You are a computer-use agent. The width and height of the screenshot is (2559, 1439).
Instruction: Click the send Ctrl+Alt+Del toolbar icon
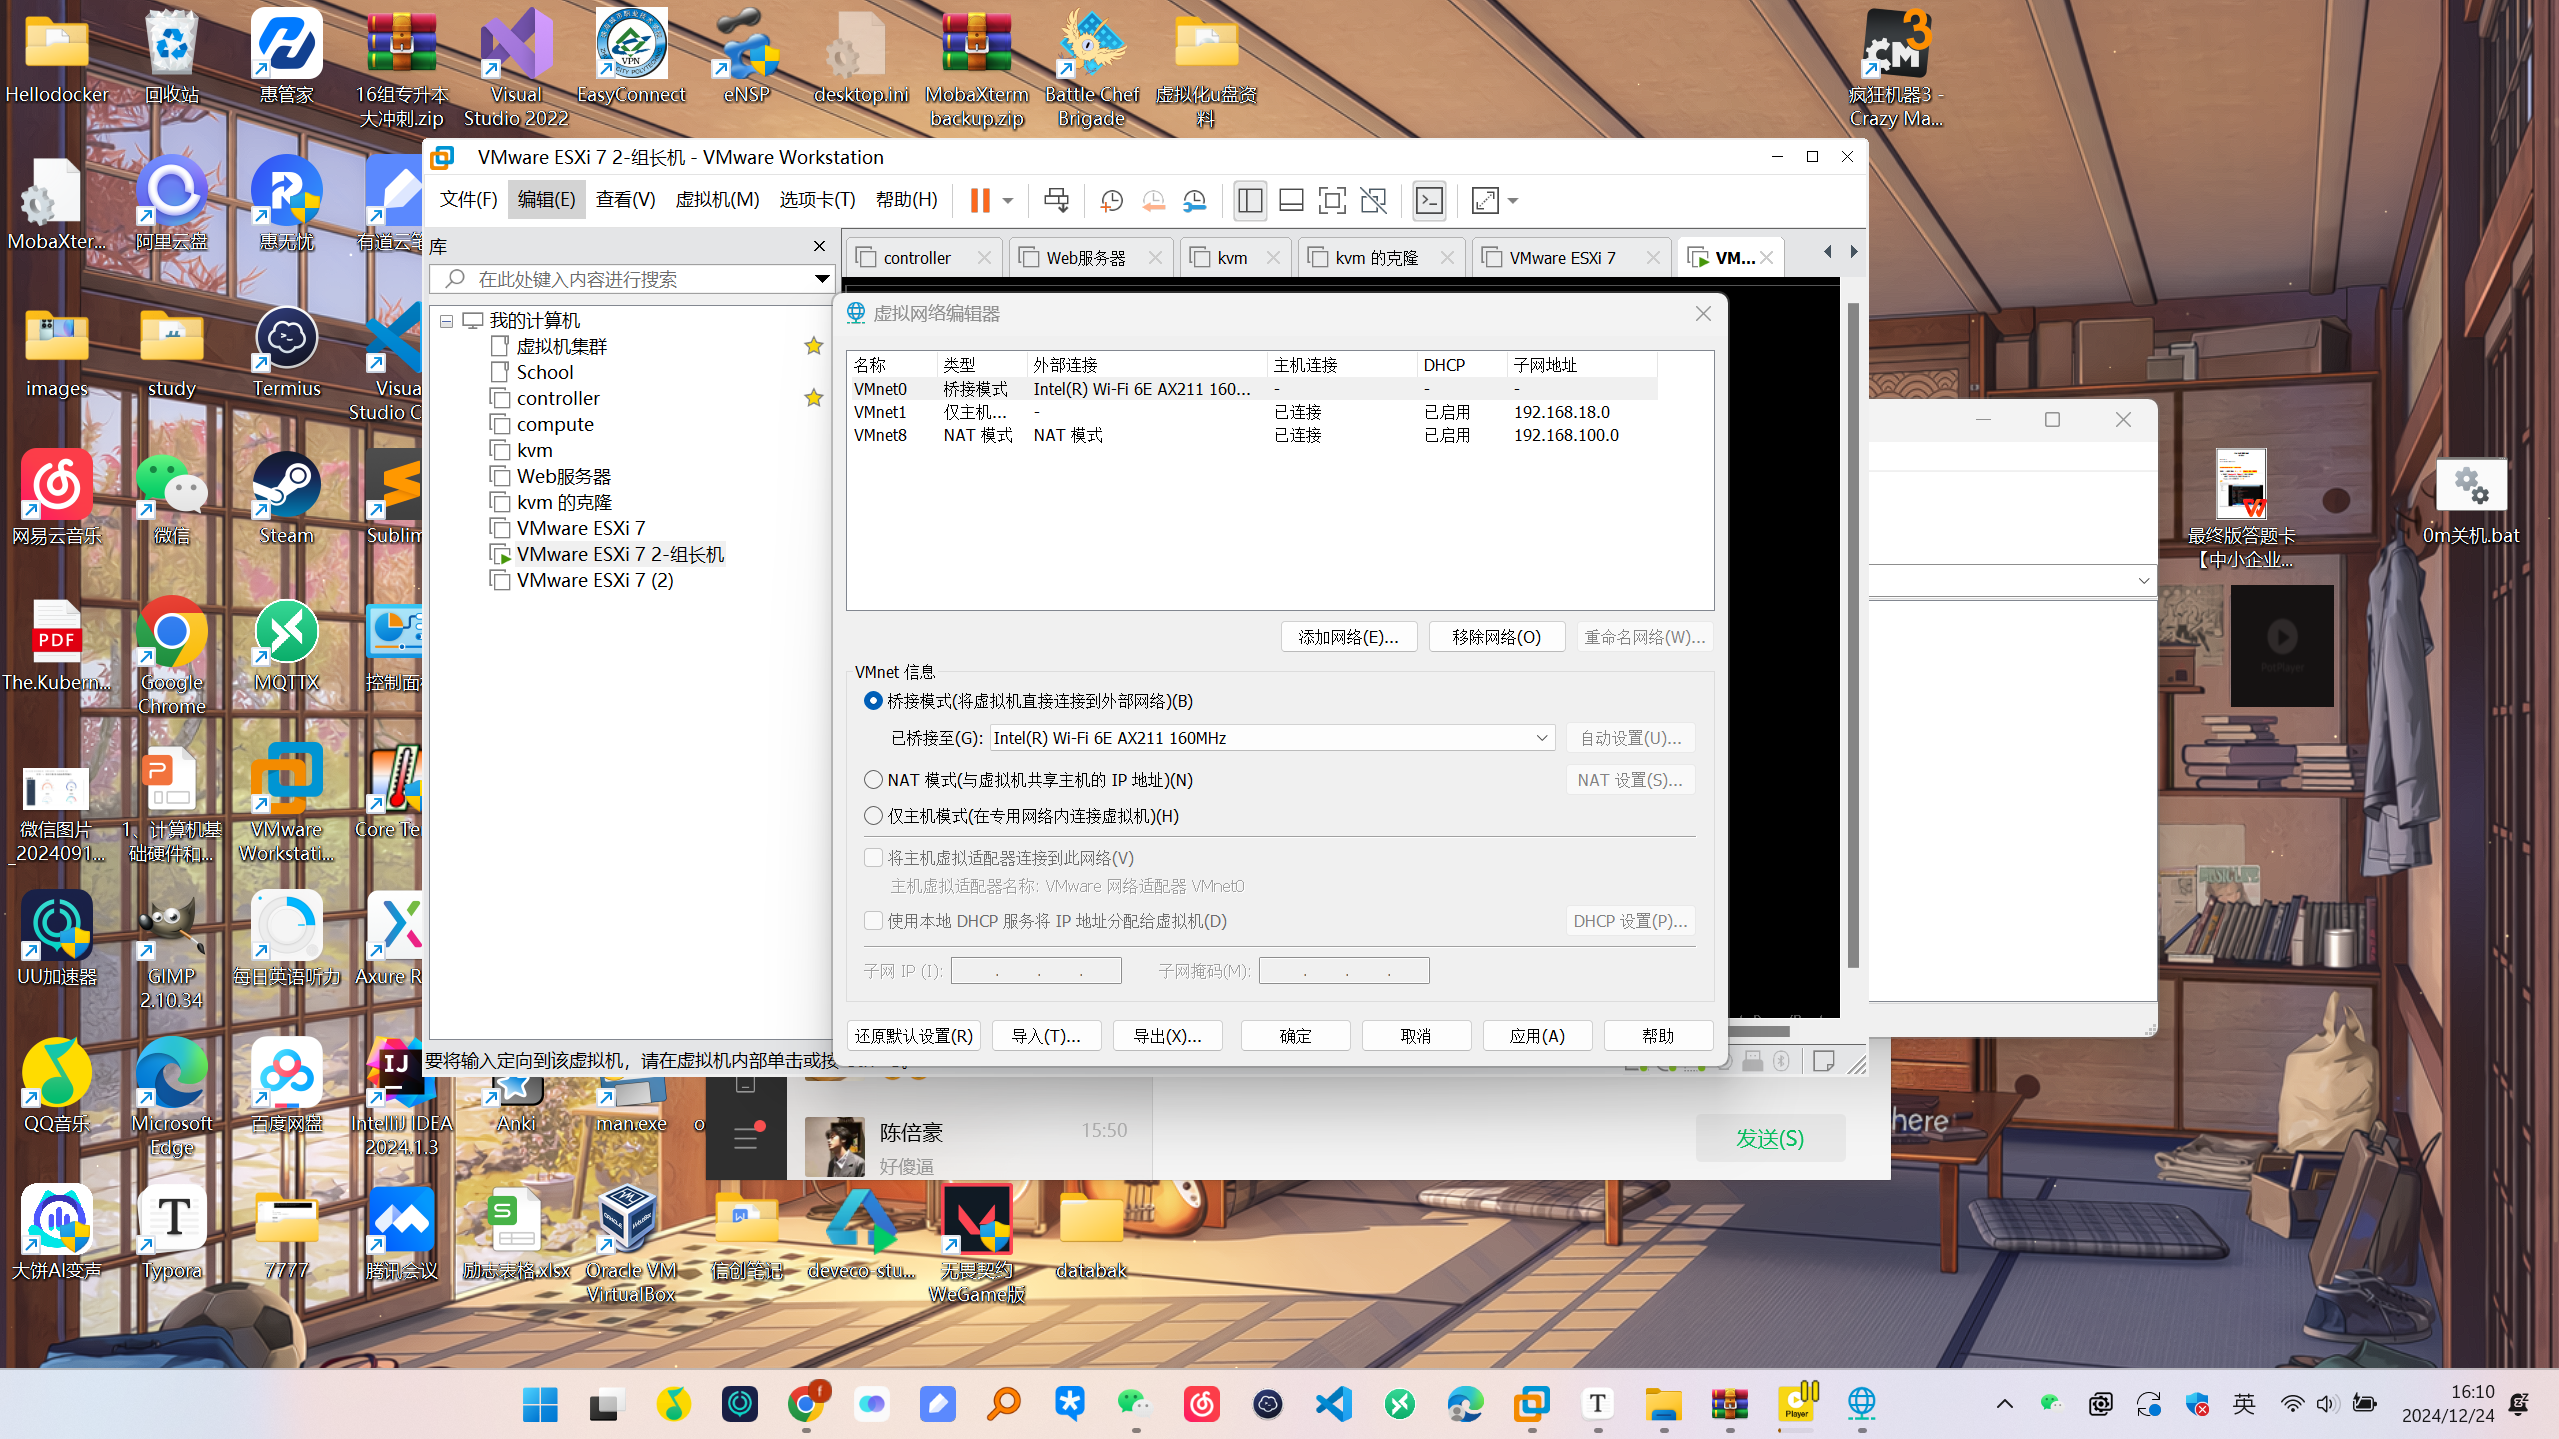1056,201
